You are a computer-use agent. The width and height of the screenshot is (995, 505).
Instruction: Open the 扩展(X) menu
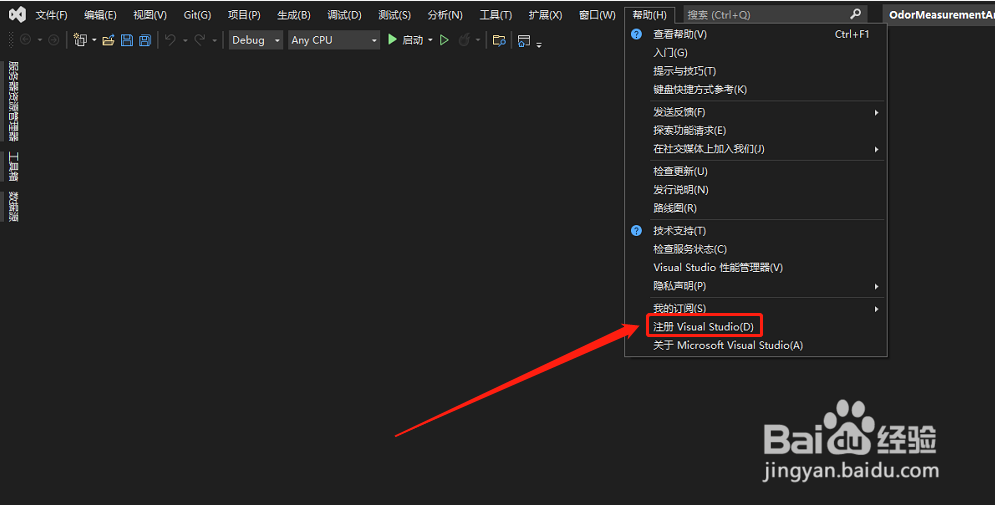(x=545, y=15)
